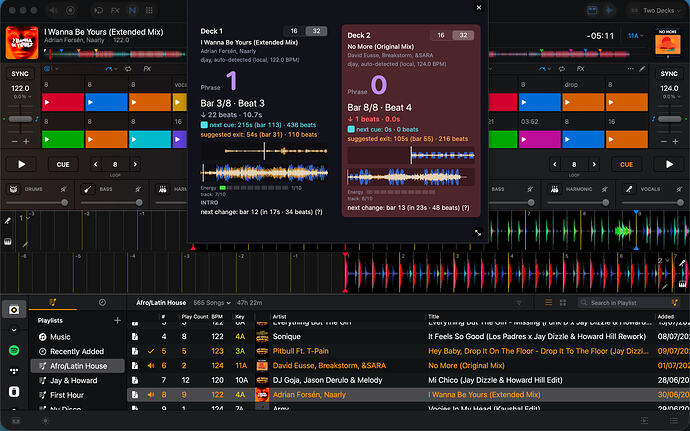Mute Deck 2 vocals stem
690x431 pixels.
(x=679, y=189)
